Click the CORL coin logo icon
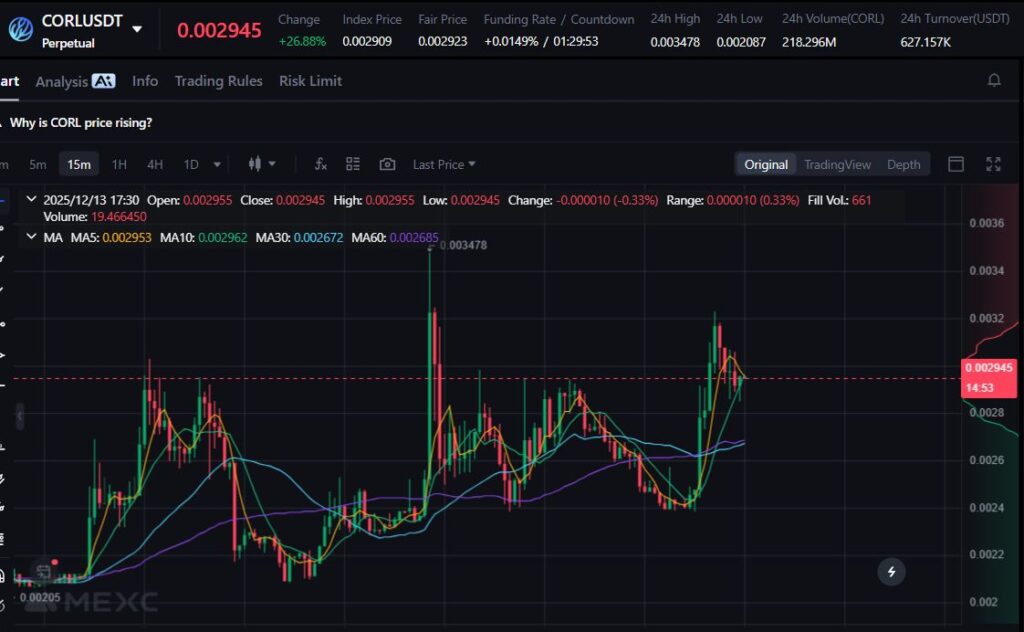 (x=20, y=29)
